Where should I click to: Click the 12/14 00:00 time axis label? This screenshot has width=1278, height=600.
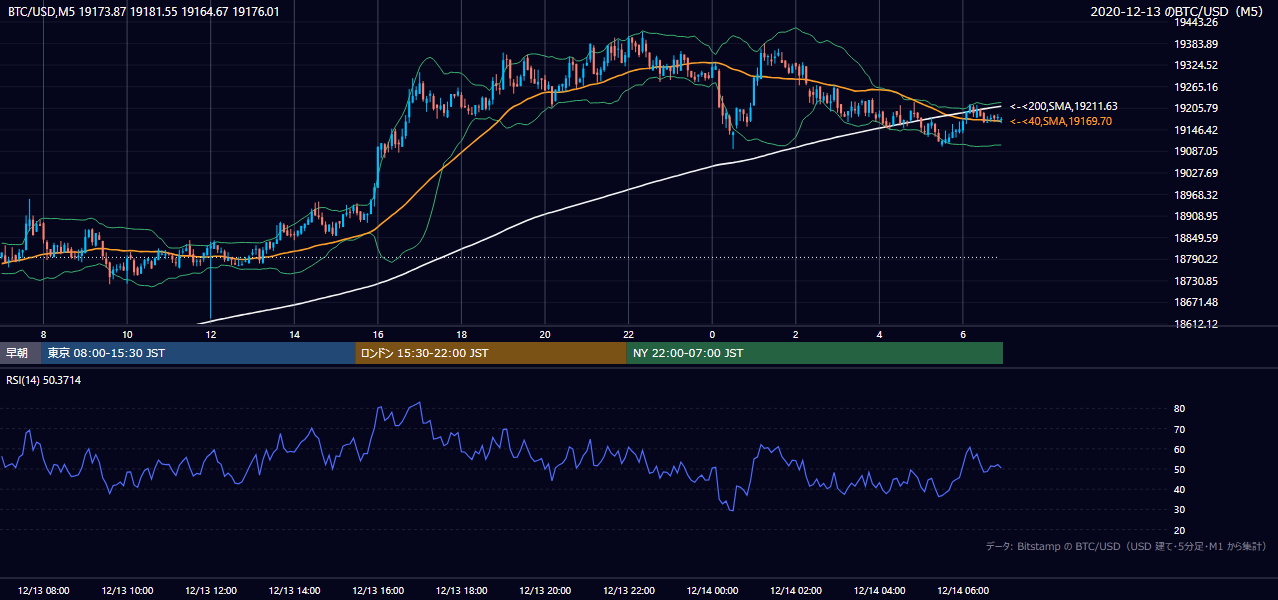pos(712,591)
